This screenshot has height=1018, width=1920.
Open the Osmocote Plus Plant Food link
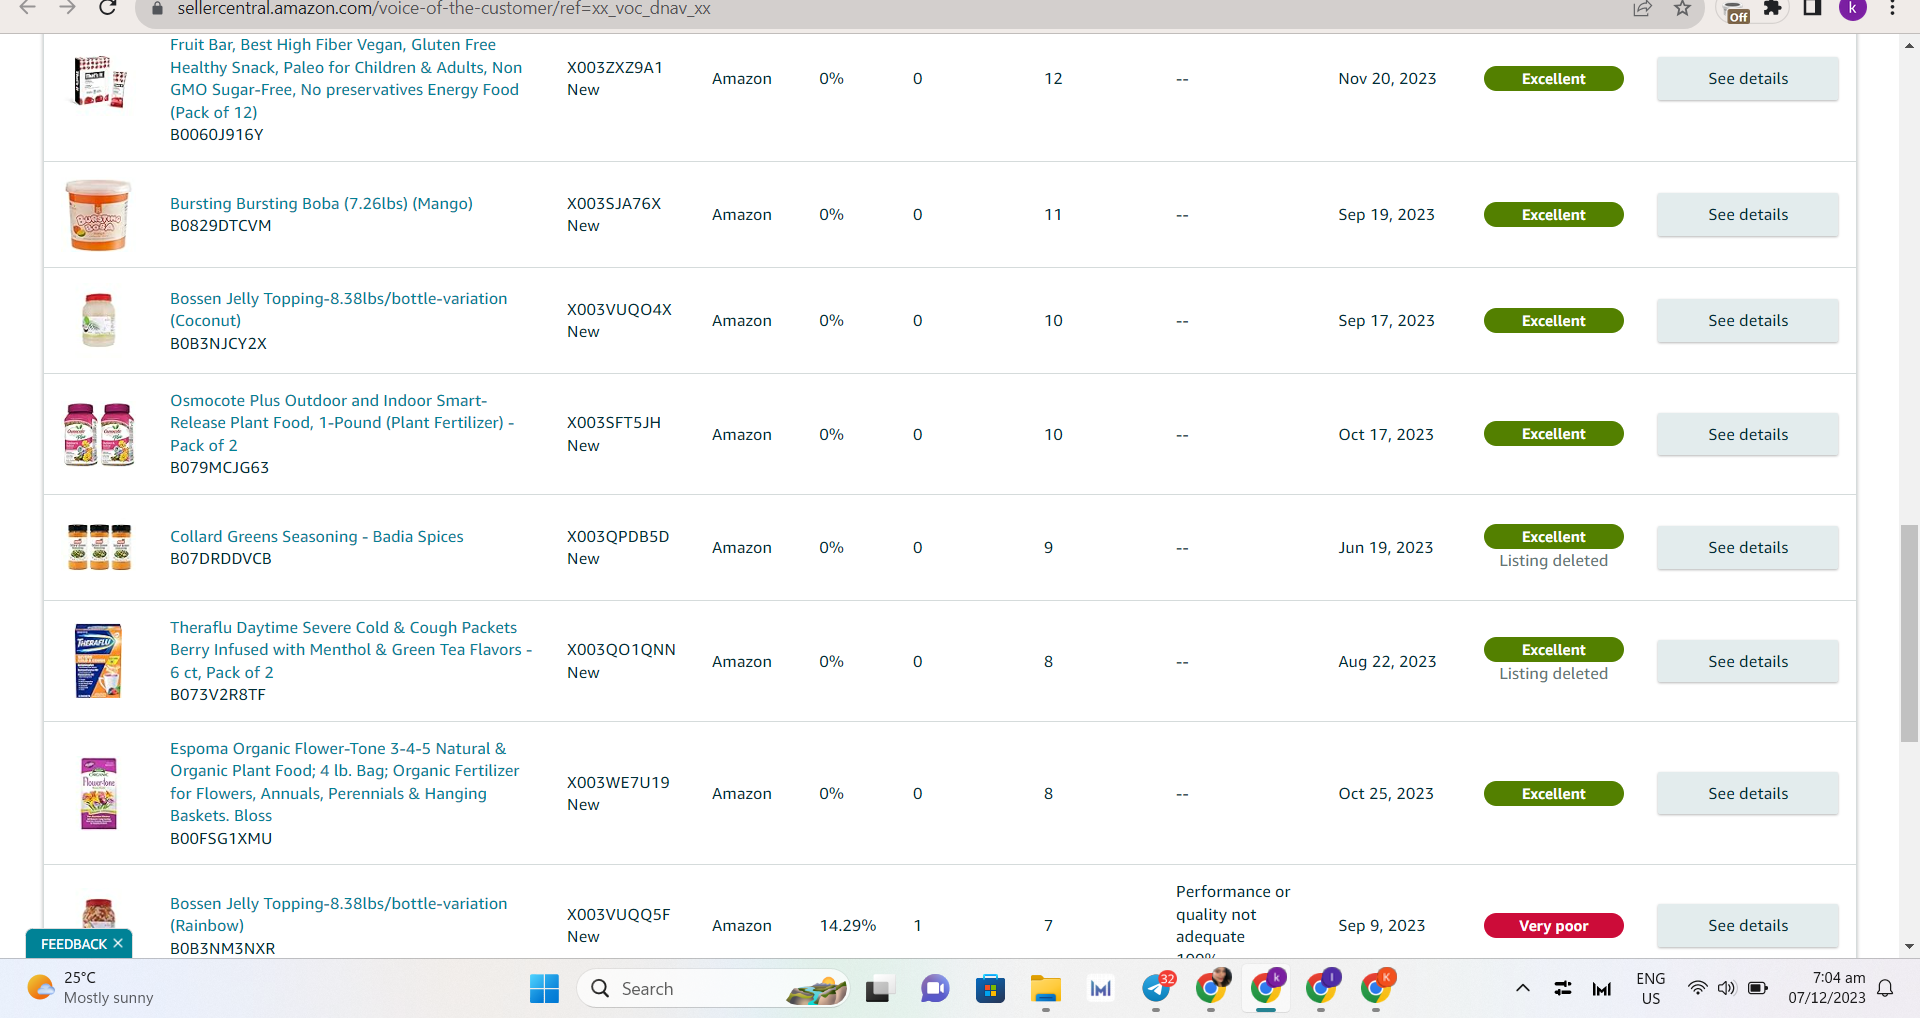point(342,423)
